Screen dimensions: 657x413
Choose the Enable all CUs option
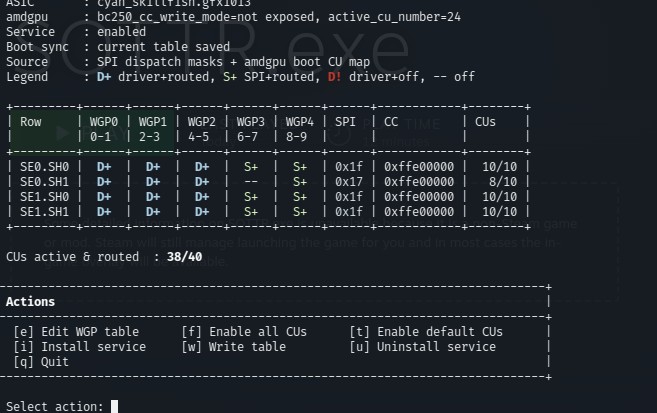click(x=244, y=332)
